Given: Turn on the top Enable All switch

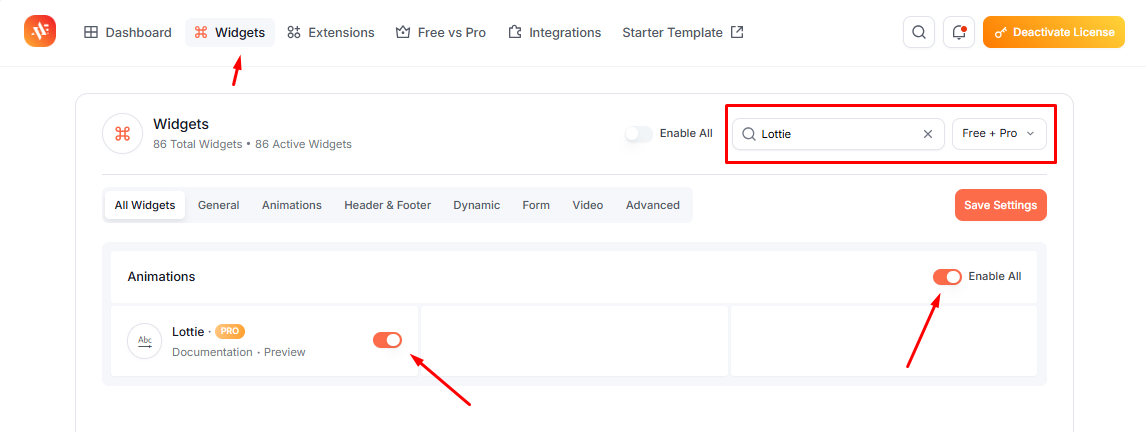Looking at the screenshot, I should pyautogui.click(x=639, y=134).
